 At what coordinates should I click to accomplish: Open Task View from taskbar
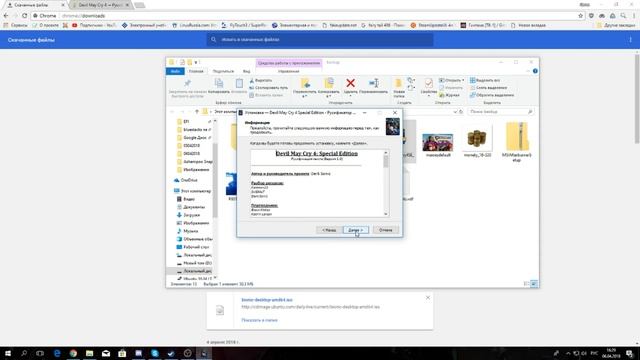(40, 353)
